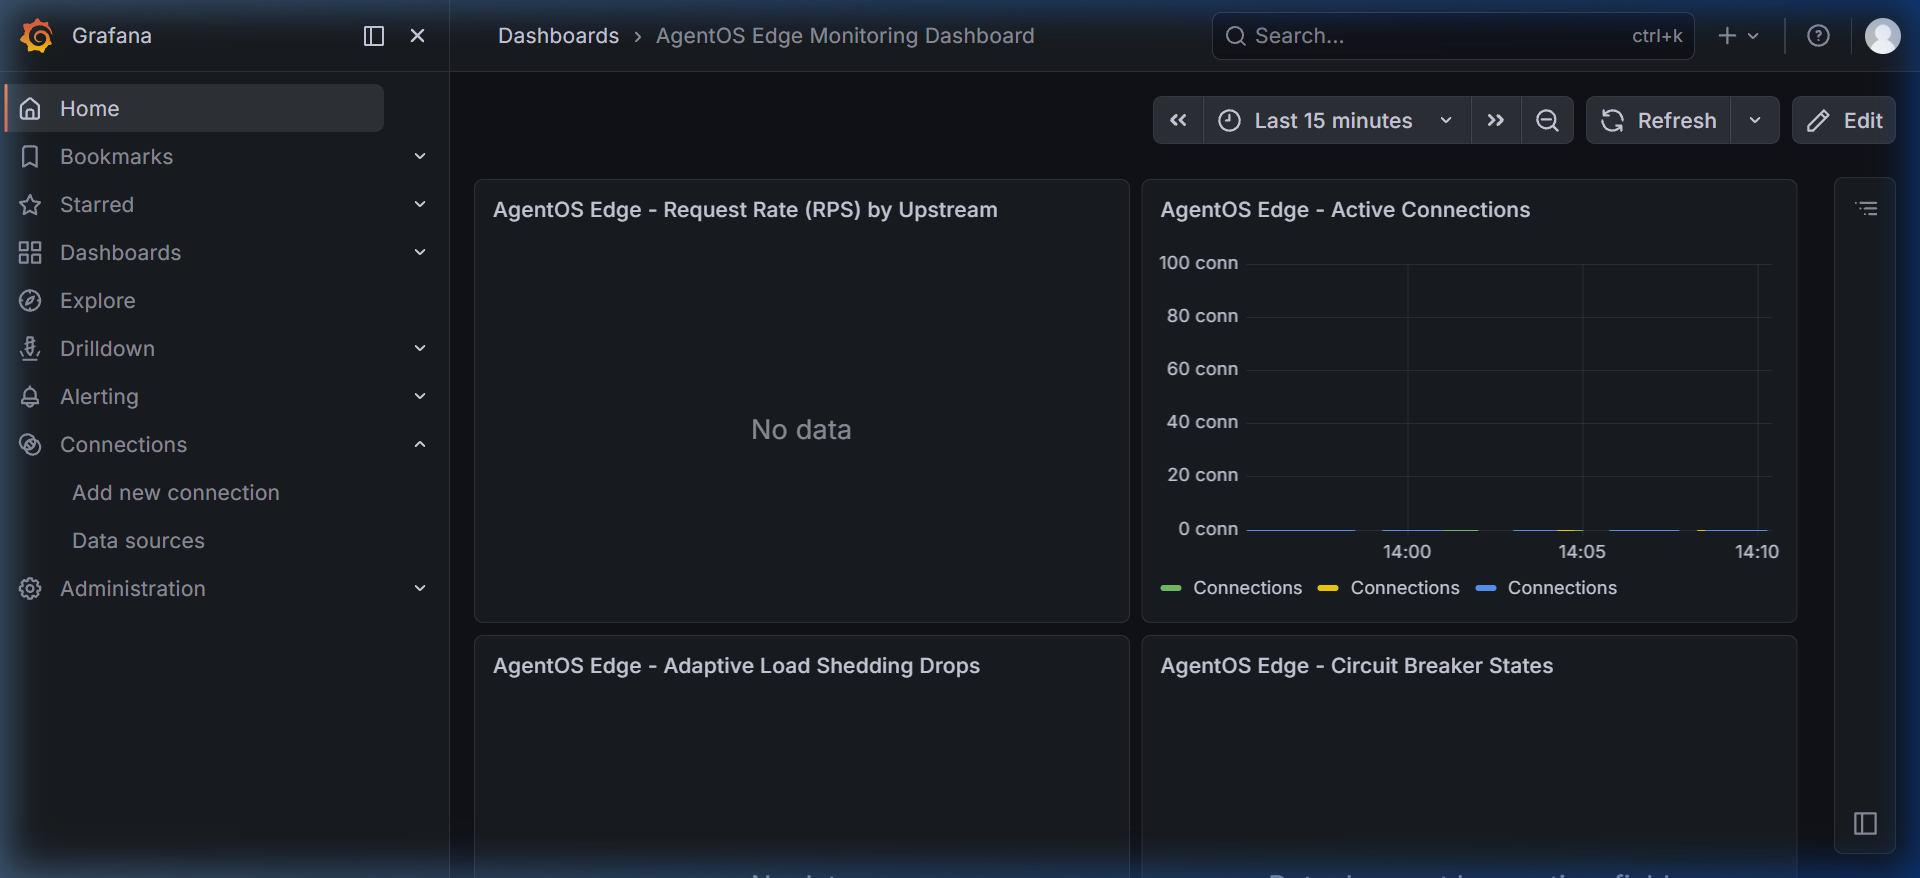1920x878 pixels.
Task: Open the Dashboards sidebar item
Action: [x=120, y=253]
